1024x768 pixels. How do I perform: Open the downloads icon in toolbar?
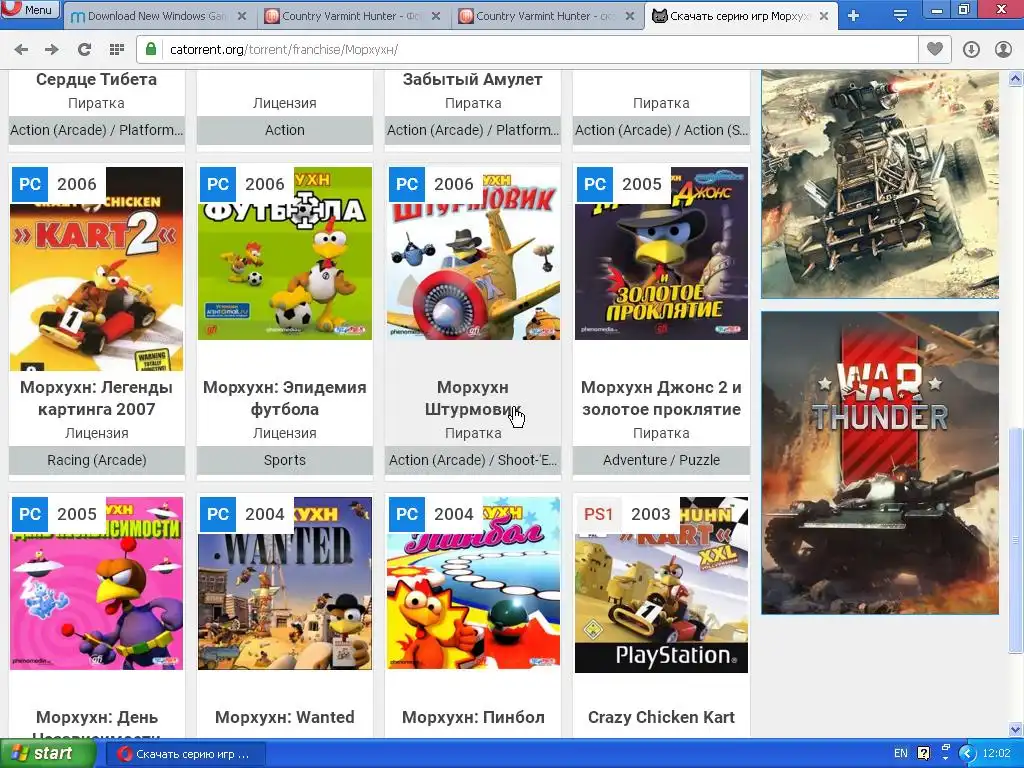pos(971,49)
